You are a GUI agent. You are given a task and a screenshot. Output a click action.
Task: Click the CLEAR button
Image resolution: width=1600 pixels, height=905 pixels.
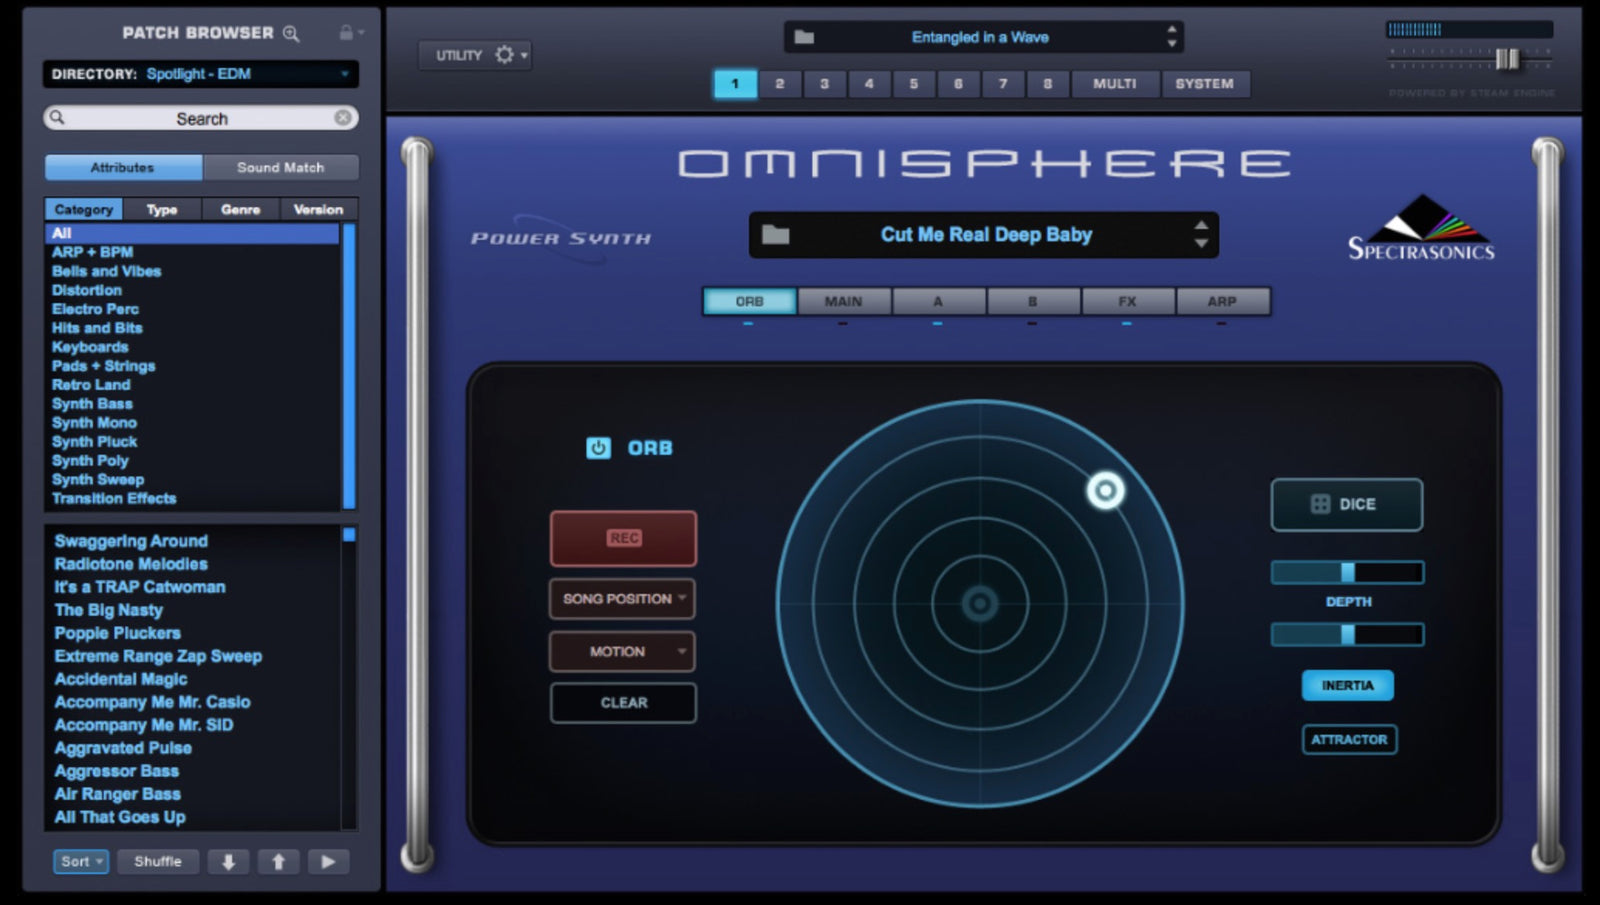click(x=623, y=703)
